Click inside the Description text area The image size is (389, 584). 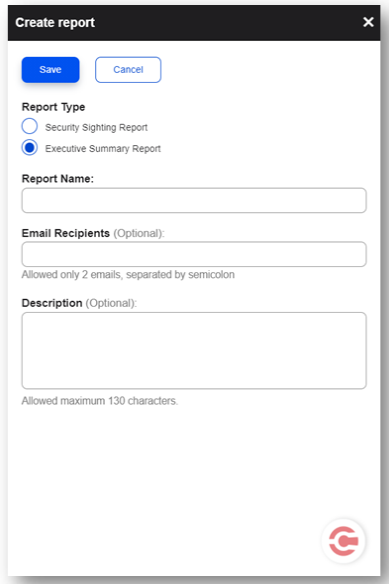pyautogui.click(x=194, y=350)
